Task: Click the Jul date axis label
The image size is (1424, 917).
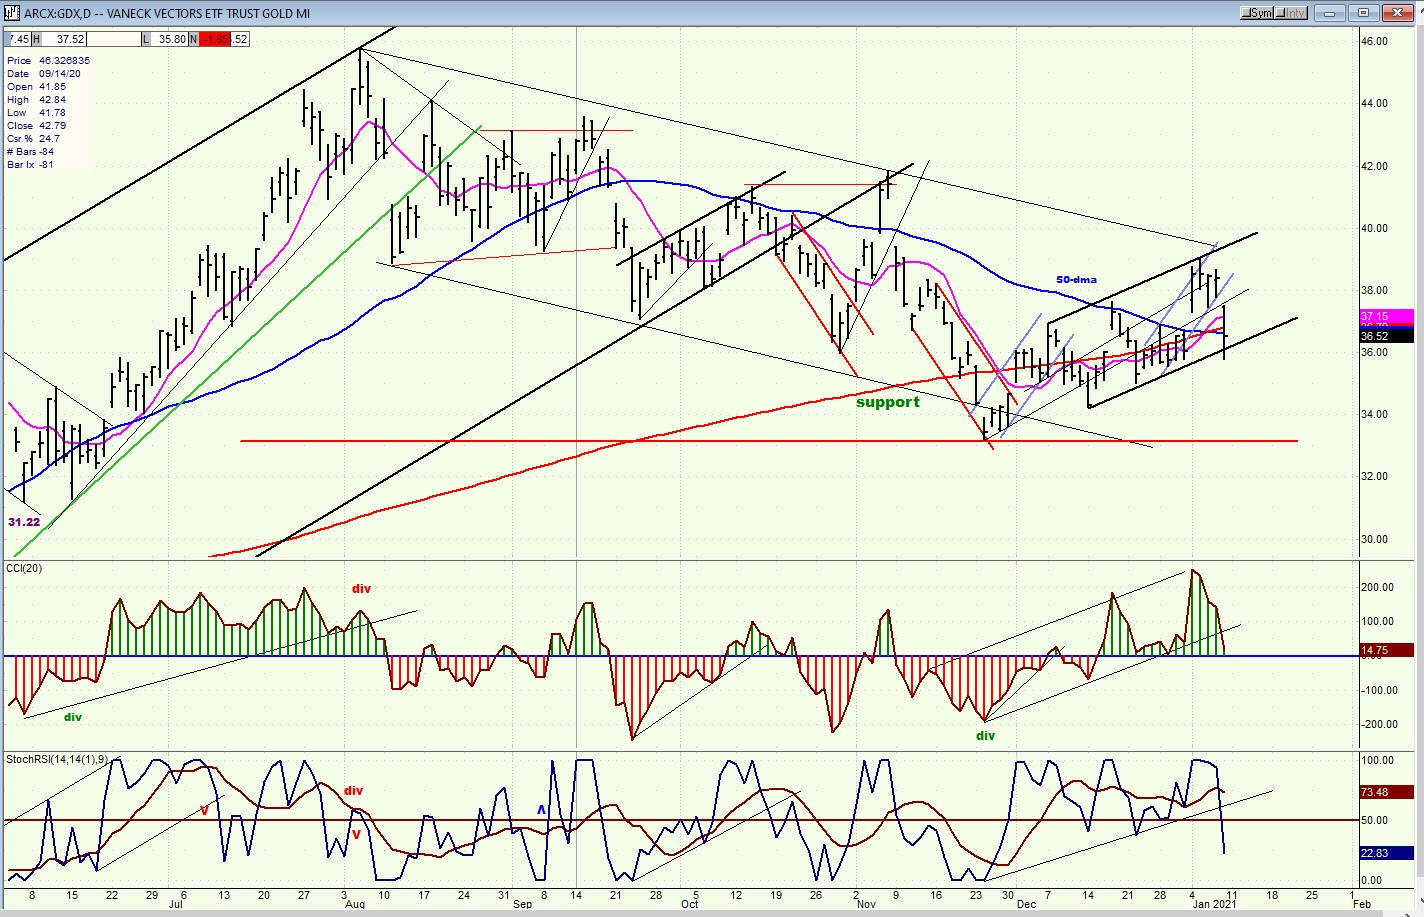Action: [176, 904]
